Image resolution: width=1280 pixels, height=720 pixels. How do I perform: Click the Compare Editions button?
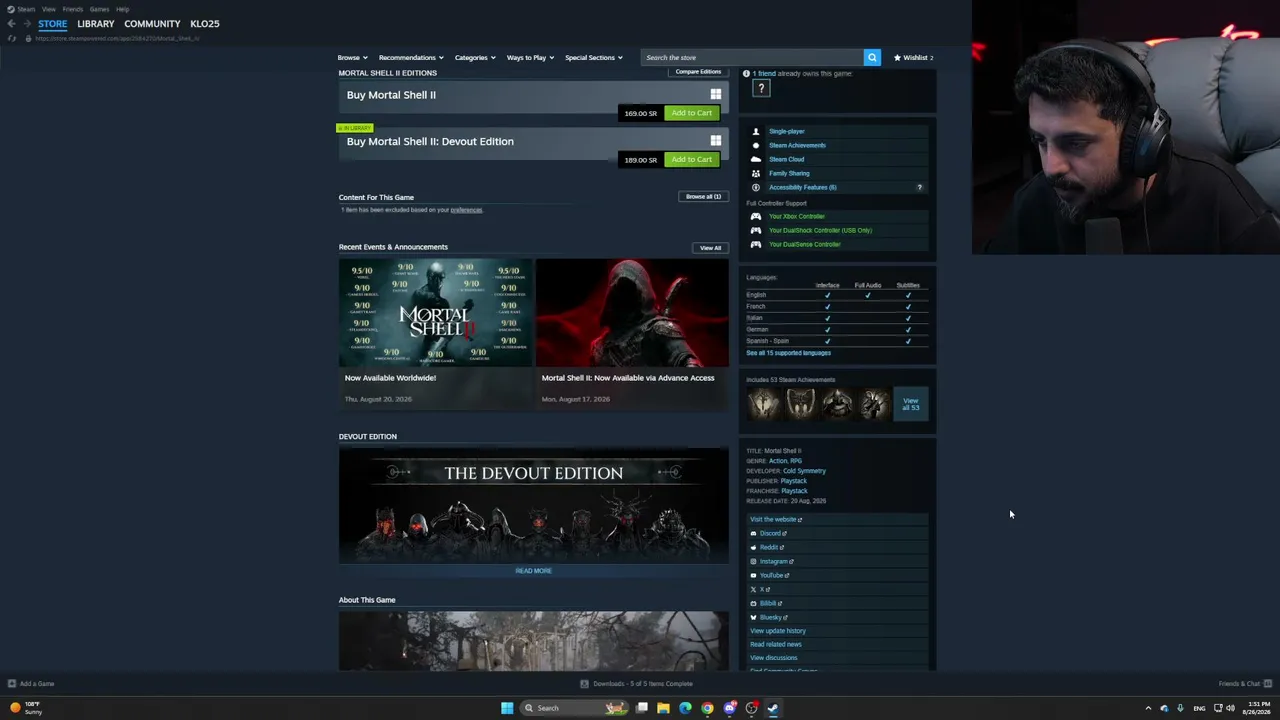[698, 72]
